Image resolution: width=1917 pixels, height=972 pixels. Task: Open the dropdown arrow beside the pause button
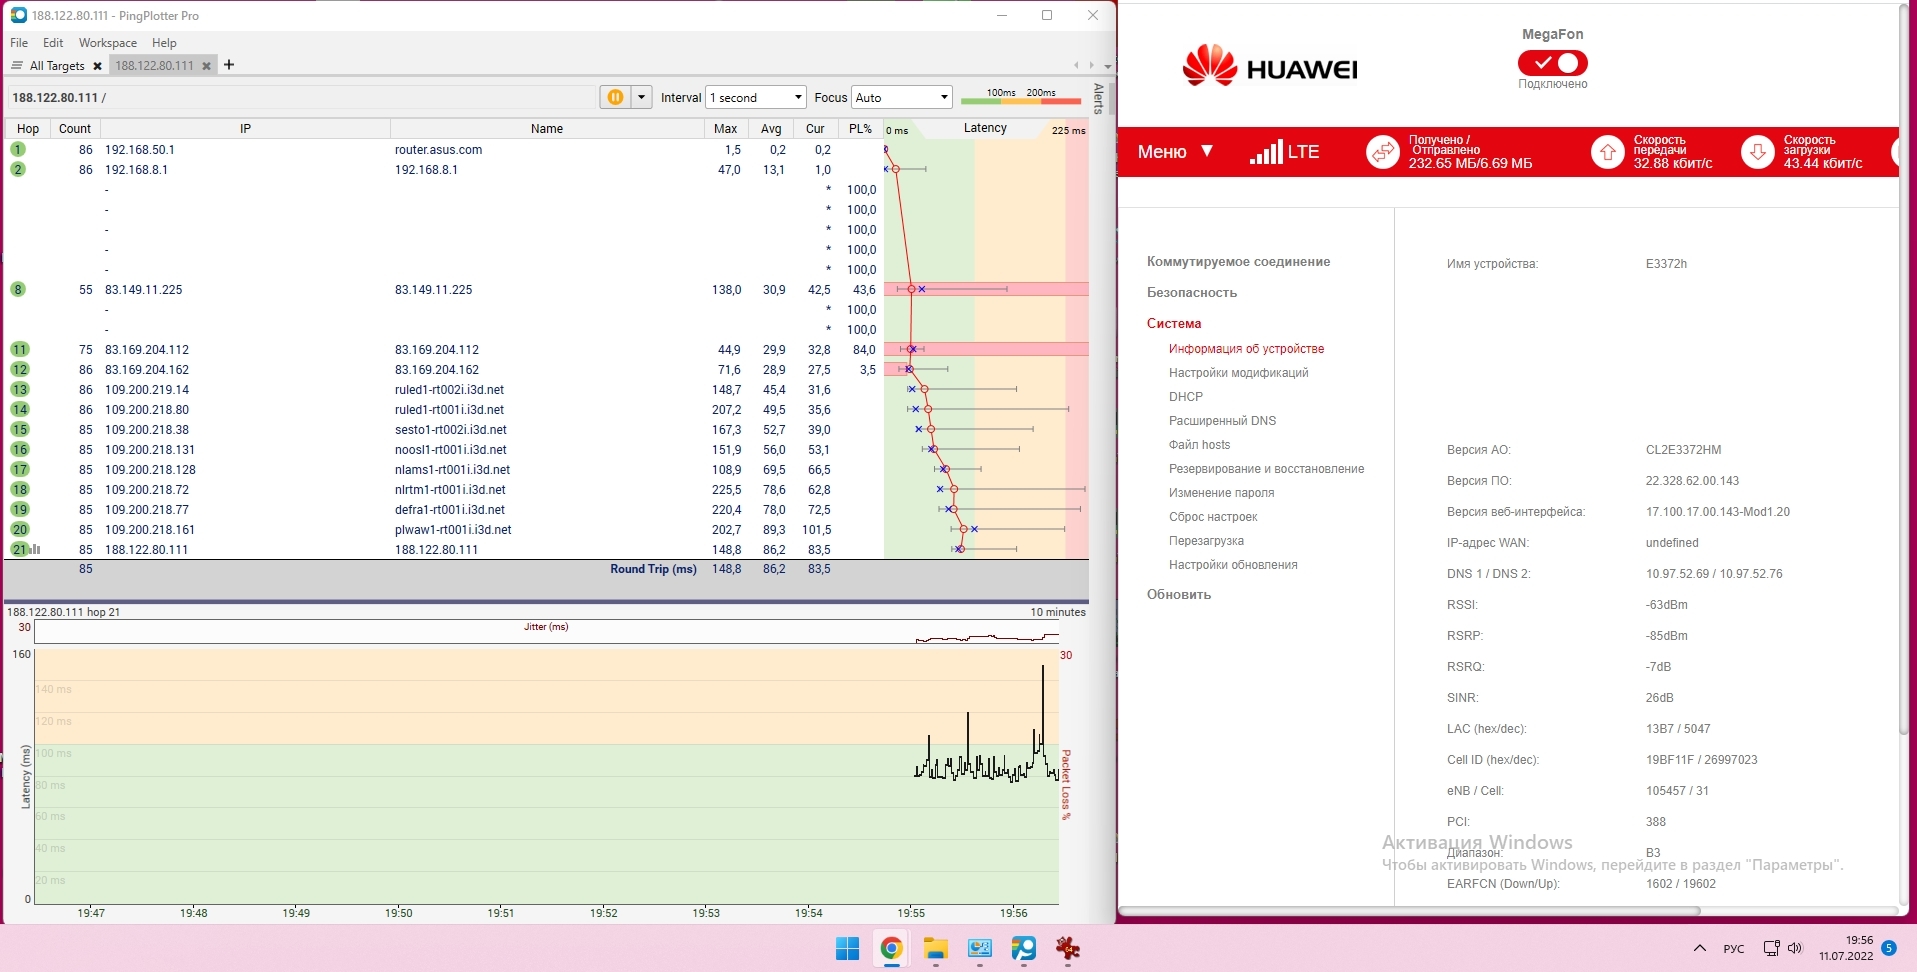tap(642, 97)
